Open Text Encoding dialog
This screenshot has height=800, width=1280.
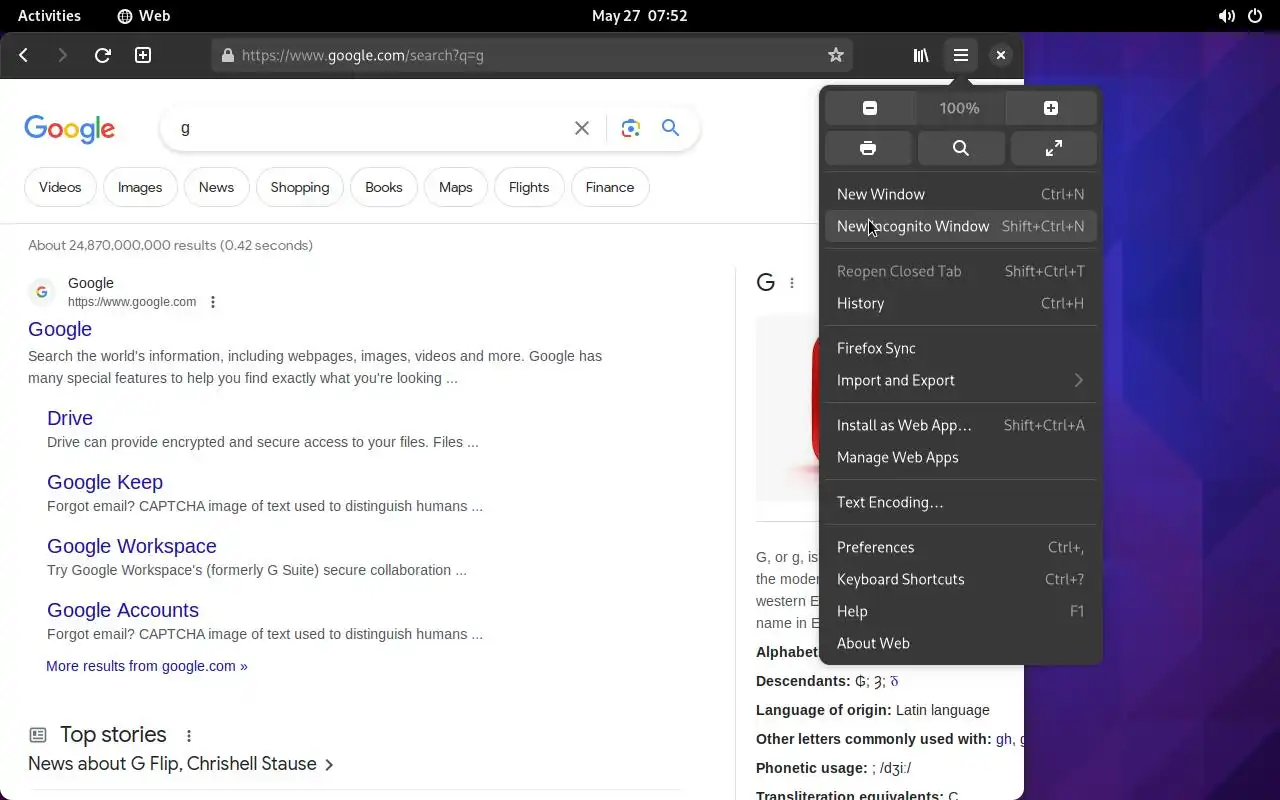960,502
